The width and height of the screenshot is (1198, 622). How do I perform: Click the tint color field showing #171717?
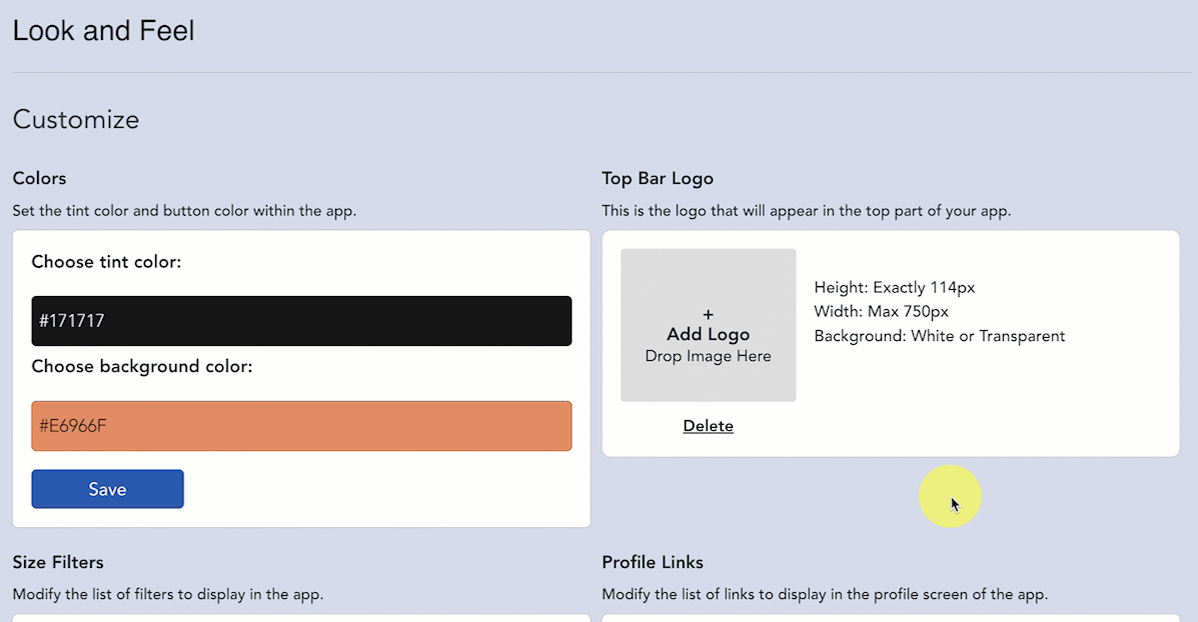point(301,321)
